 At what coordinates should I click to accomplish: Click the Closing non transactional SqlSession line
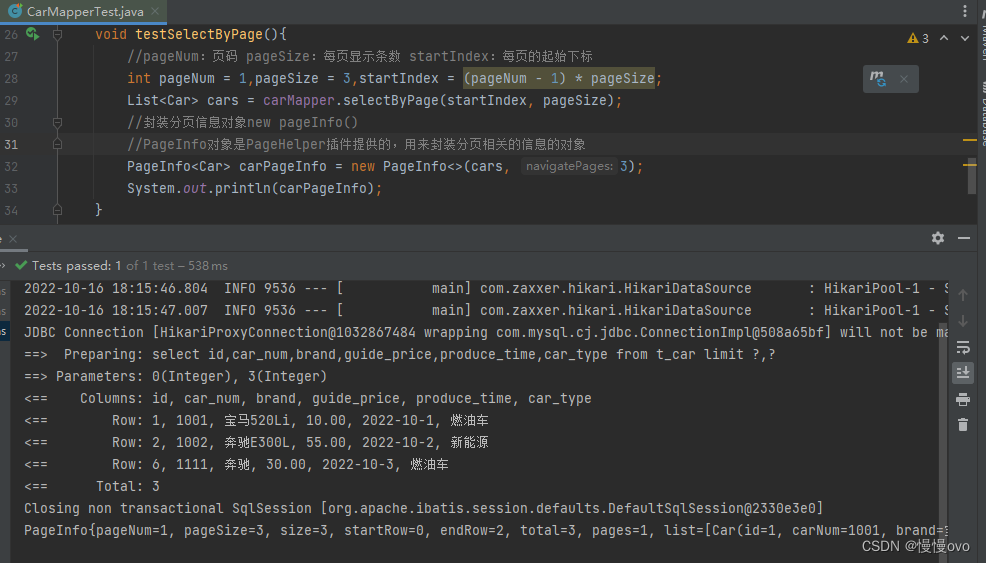(423, 508)
